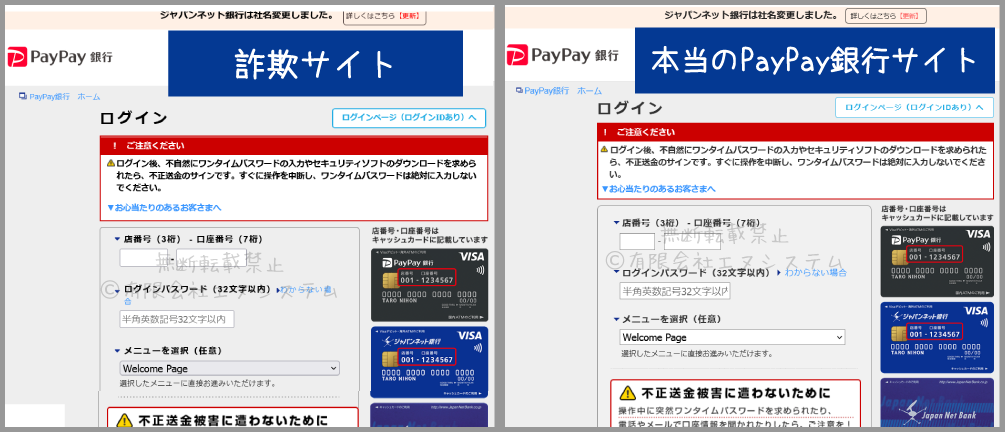The height and width of the screenshot is (432, 1005).
Task: Click warning triangle icon in left ご注意ください box
Action: 111,163
